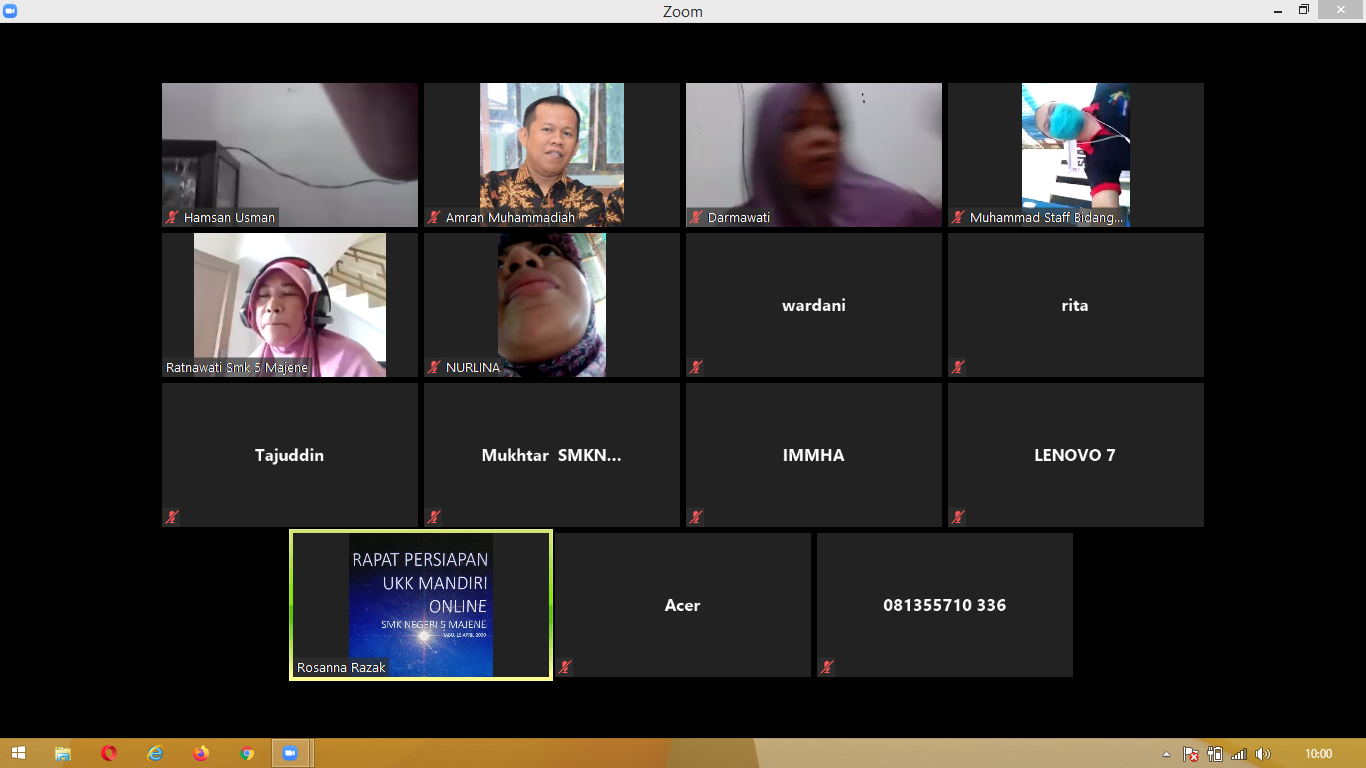Open File Explorer from the taskbar
1366x768 pixels.
tap(63, 753)
